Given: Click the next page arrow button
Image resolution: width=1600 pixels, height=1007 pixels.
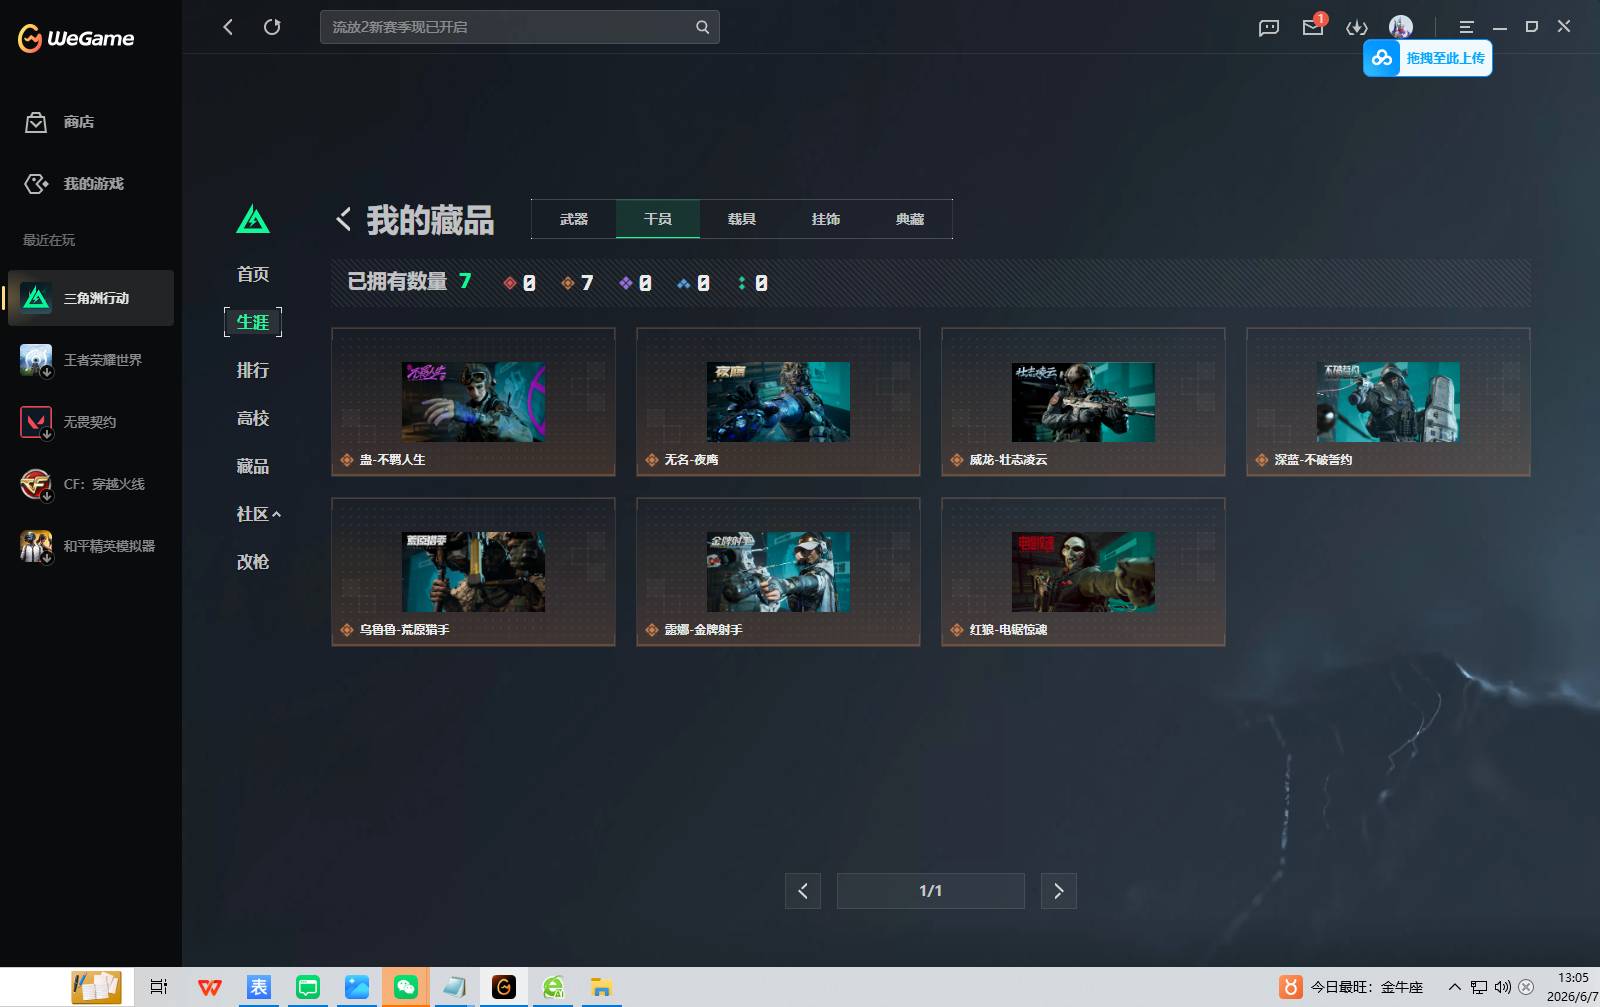Looking at the screenshot, I should [x=1059, y=891].
